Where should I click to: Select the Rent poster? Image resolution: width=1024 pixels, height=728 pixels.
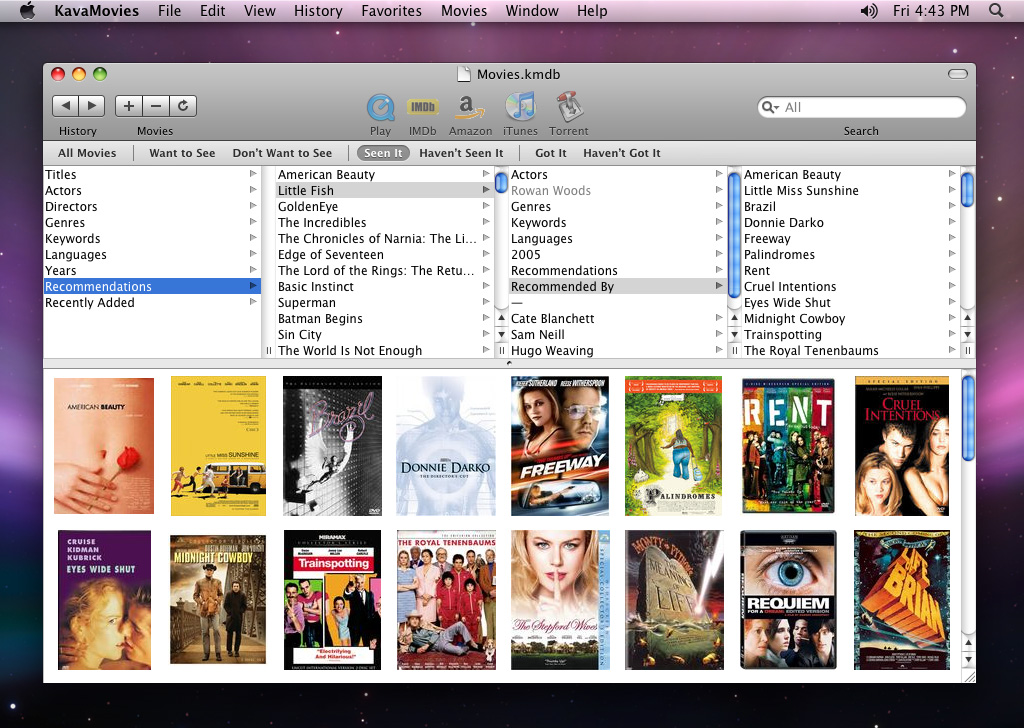pos(788,446)
